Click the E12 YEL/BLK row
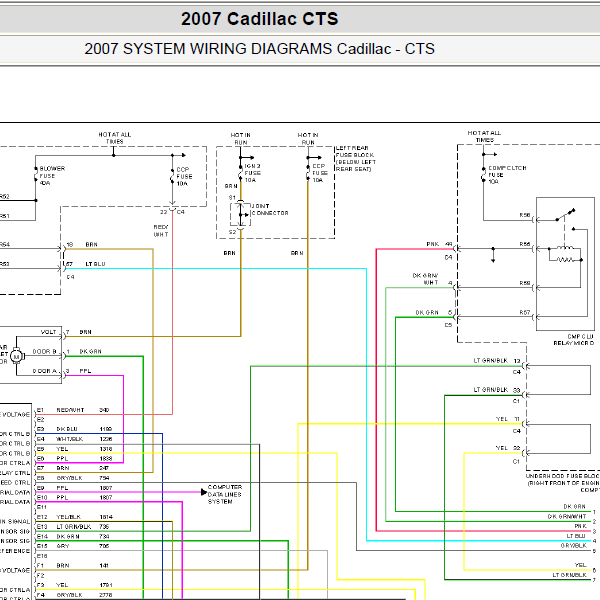The width and height of the screenshot is (600, 600). coord(74,517)
